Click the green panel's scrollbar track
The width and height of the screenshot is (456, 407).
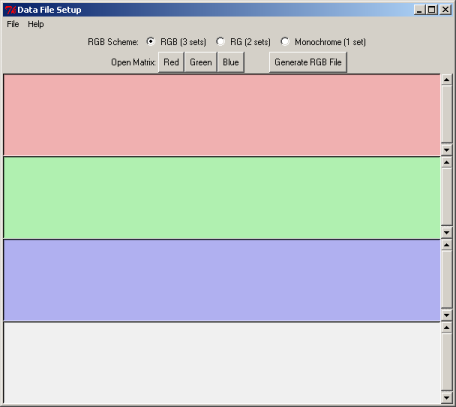[x=447, y=197]
